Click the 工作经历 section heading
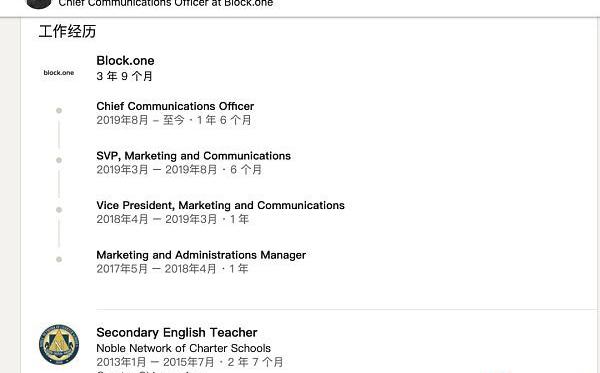The height and width of the screenshot is (373, 600). (x=67, y=31)
